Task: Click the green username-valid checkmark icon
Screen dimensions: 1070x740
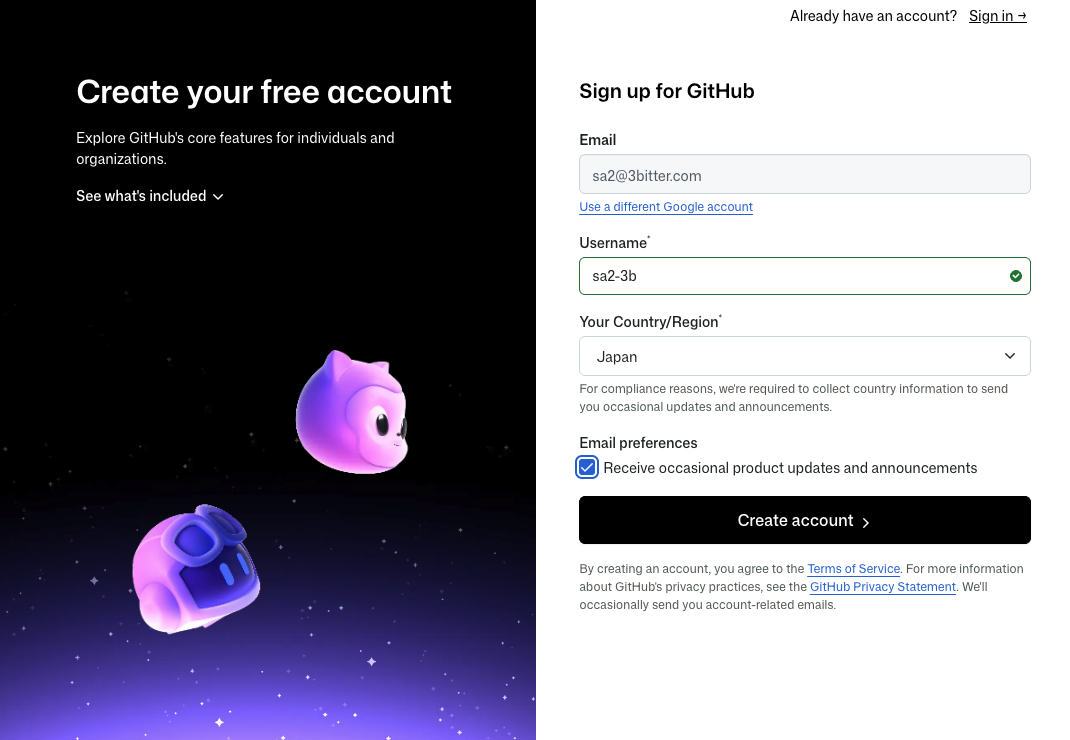Action: [1015, 276]
